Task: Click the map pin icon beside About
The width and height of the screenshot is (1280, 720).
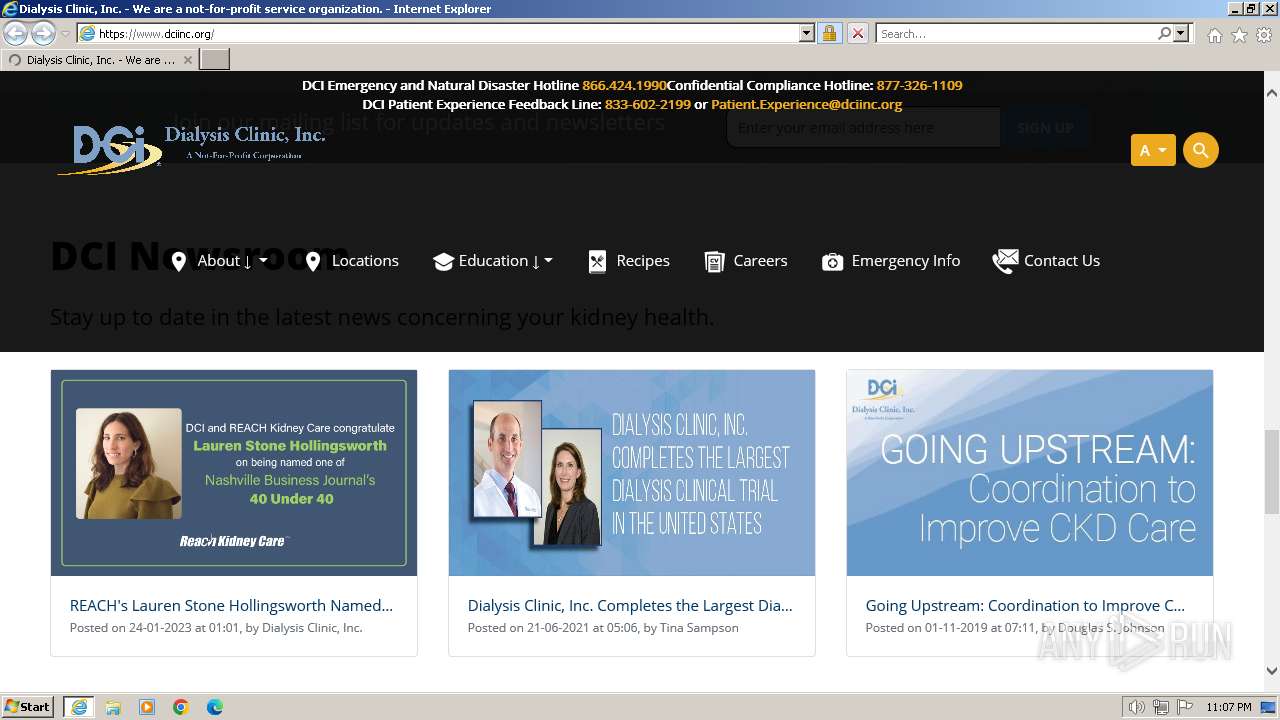Action: pyautogui.click(x=179, y=262)
